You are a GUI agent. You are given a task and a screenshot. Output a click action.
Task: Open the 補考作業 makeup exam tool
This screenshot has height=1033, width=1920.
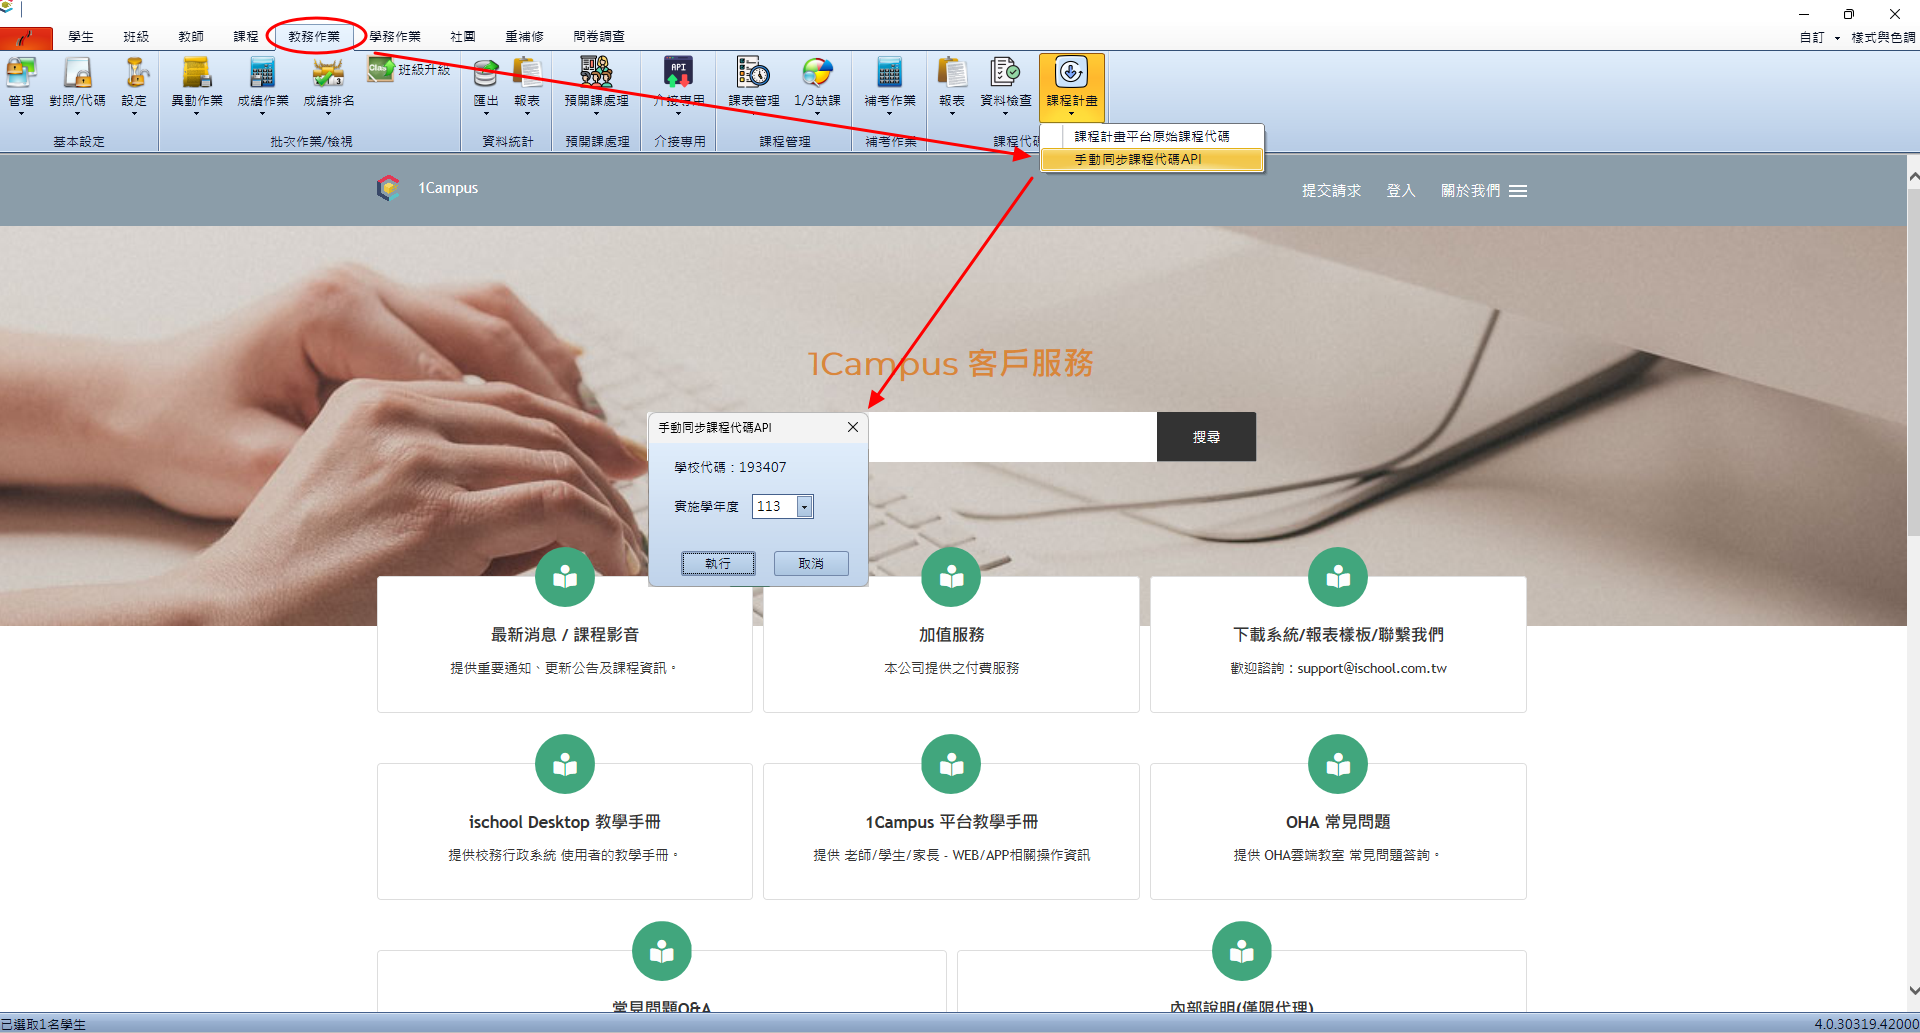point(890,84)
